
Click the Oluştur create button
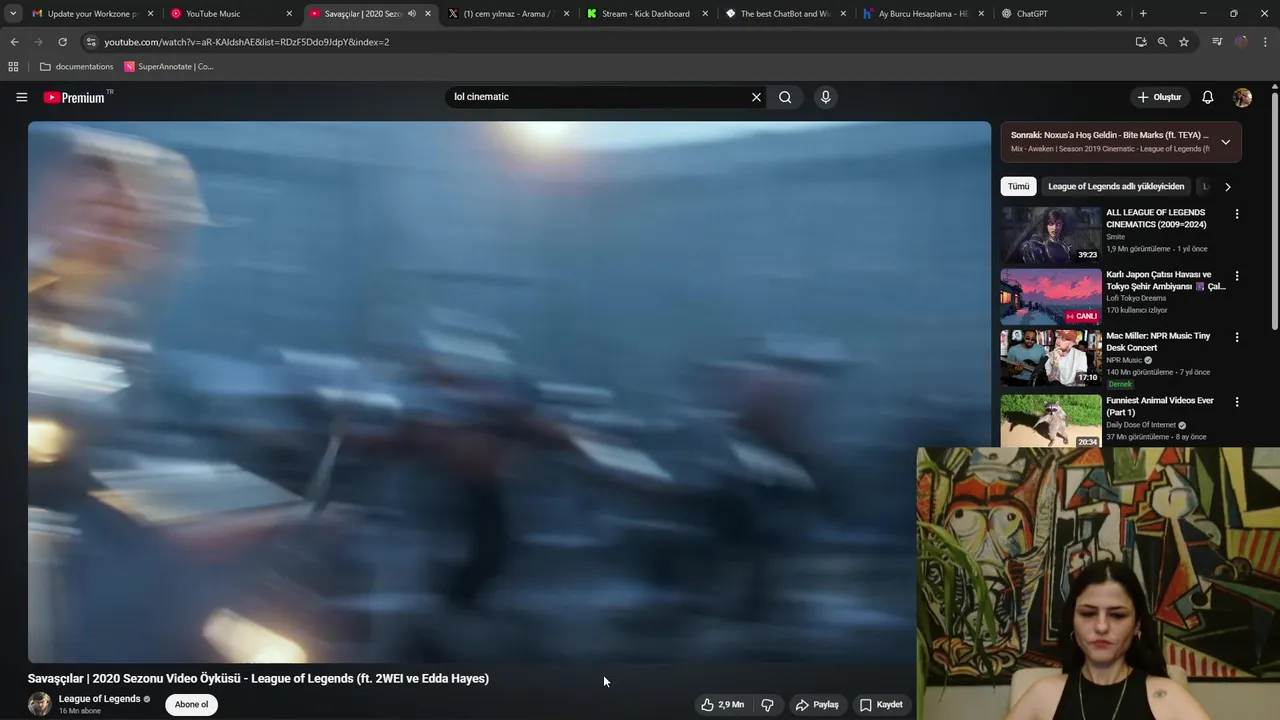(1159, 97)
